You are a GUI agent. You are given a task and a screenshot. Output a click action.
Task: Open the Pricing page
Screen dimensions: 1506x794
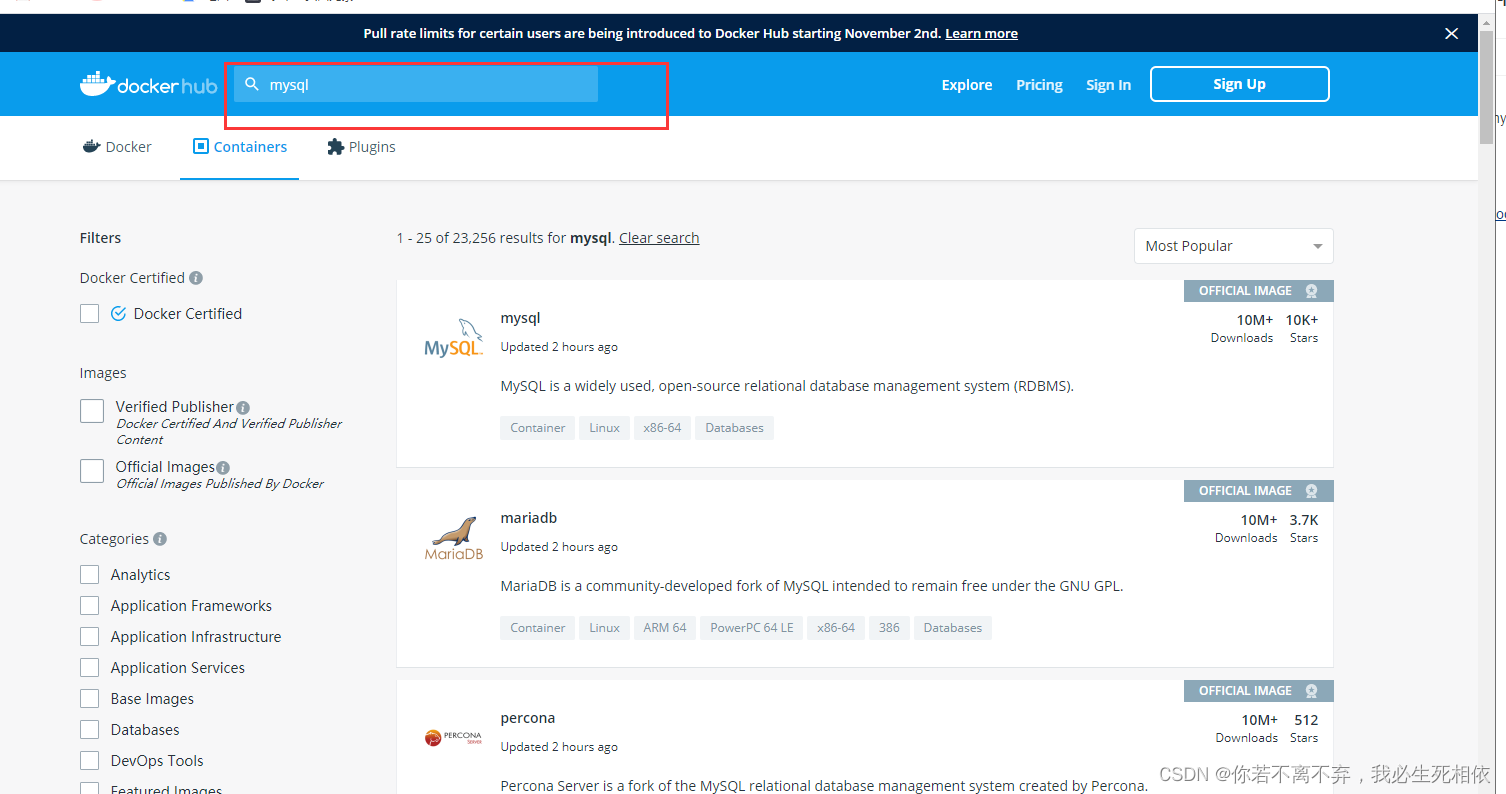point(1039,85)
